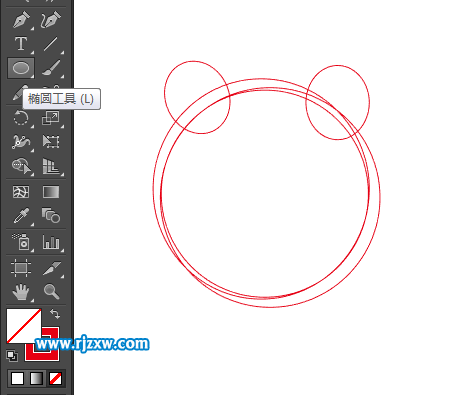Select the Type tool

21,44
